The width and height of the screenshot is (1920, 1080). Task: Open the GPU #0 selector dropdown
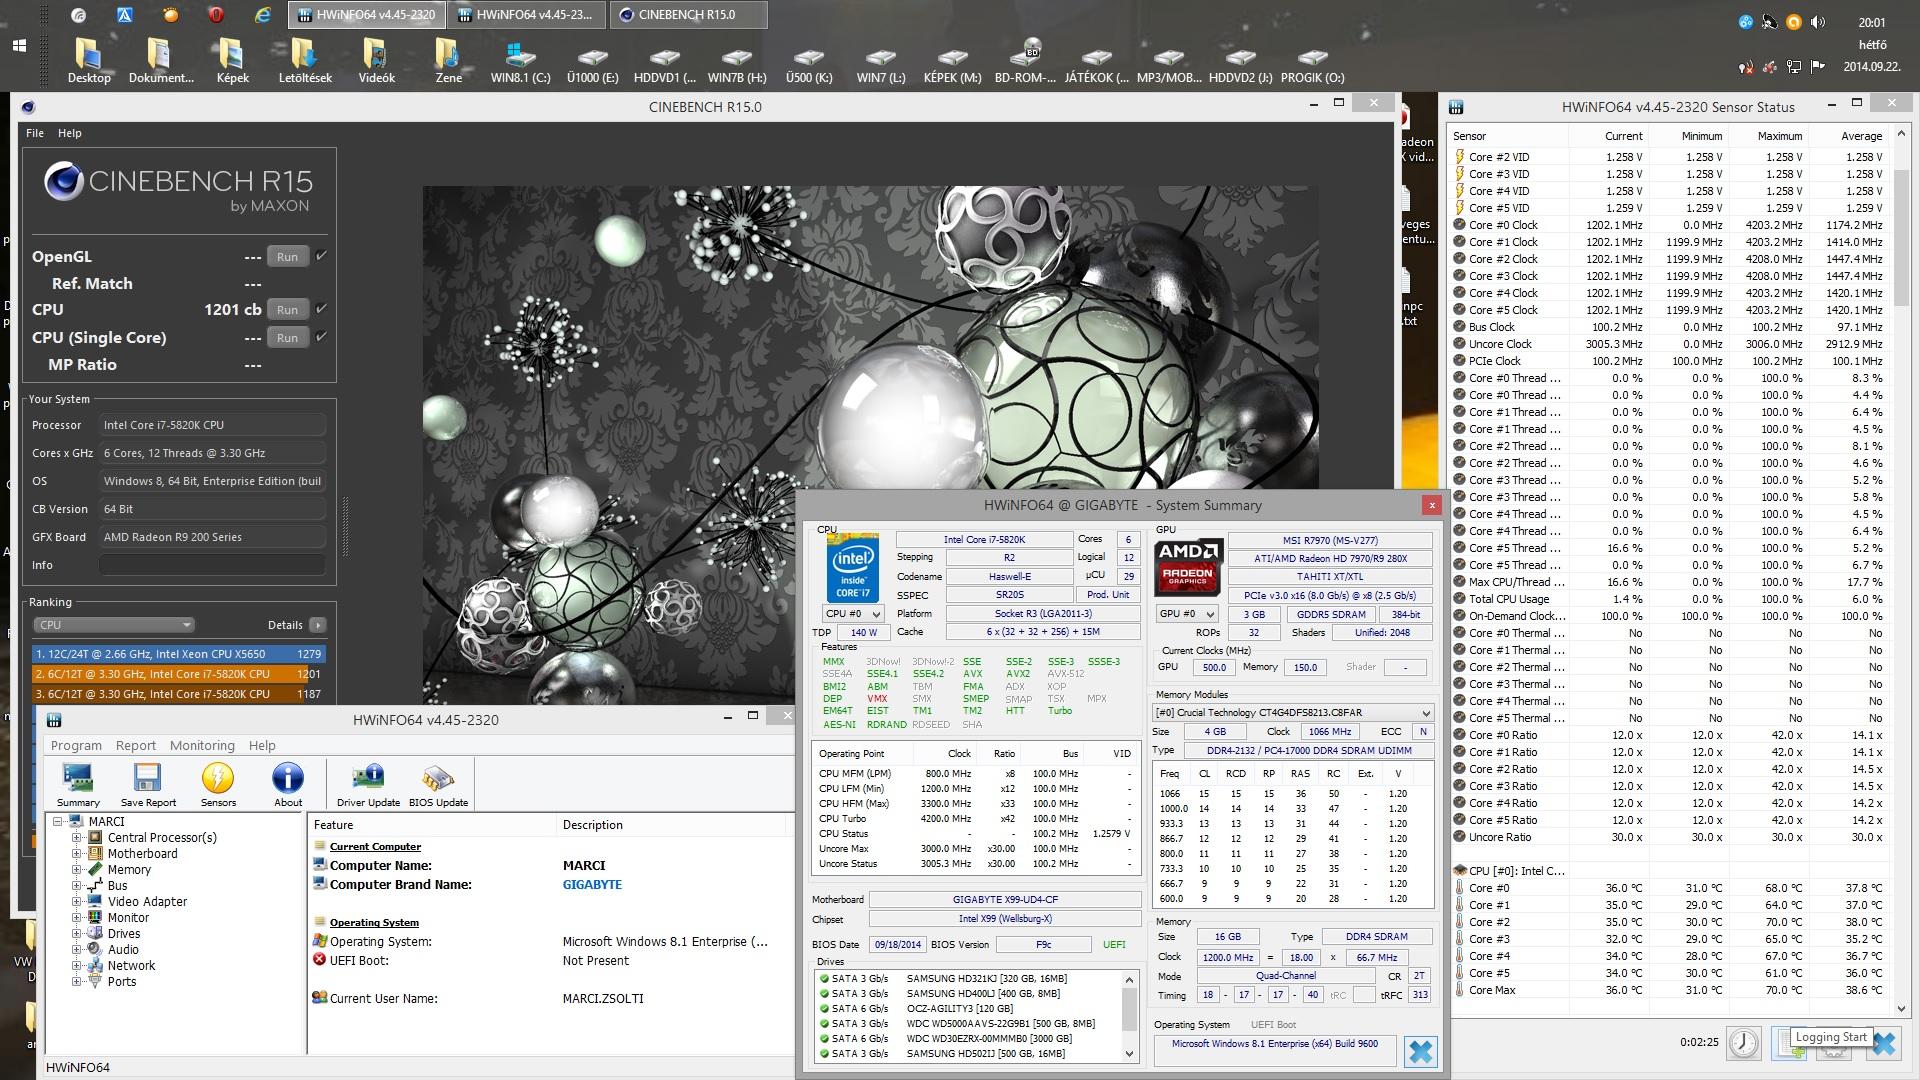(1186, 614)
